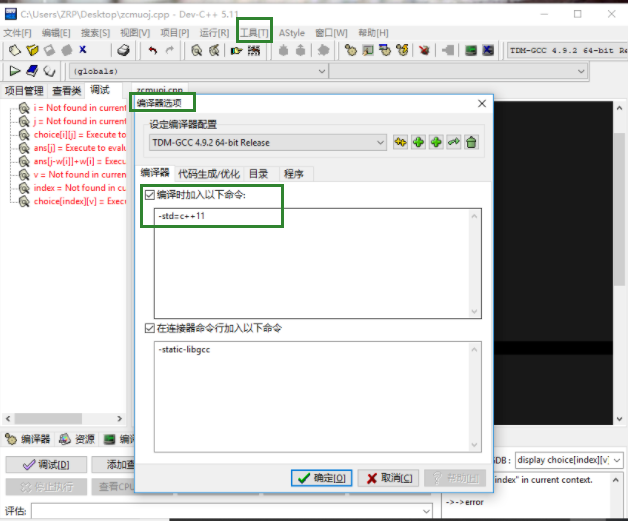Click the New file toolbar icon
This screenshot has height=521, width=628.
pyautogui.click(x=14, y=50)
